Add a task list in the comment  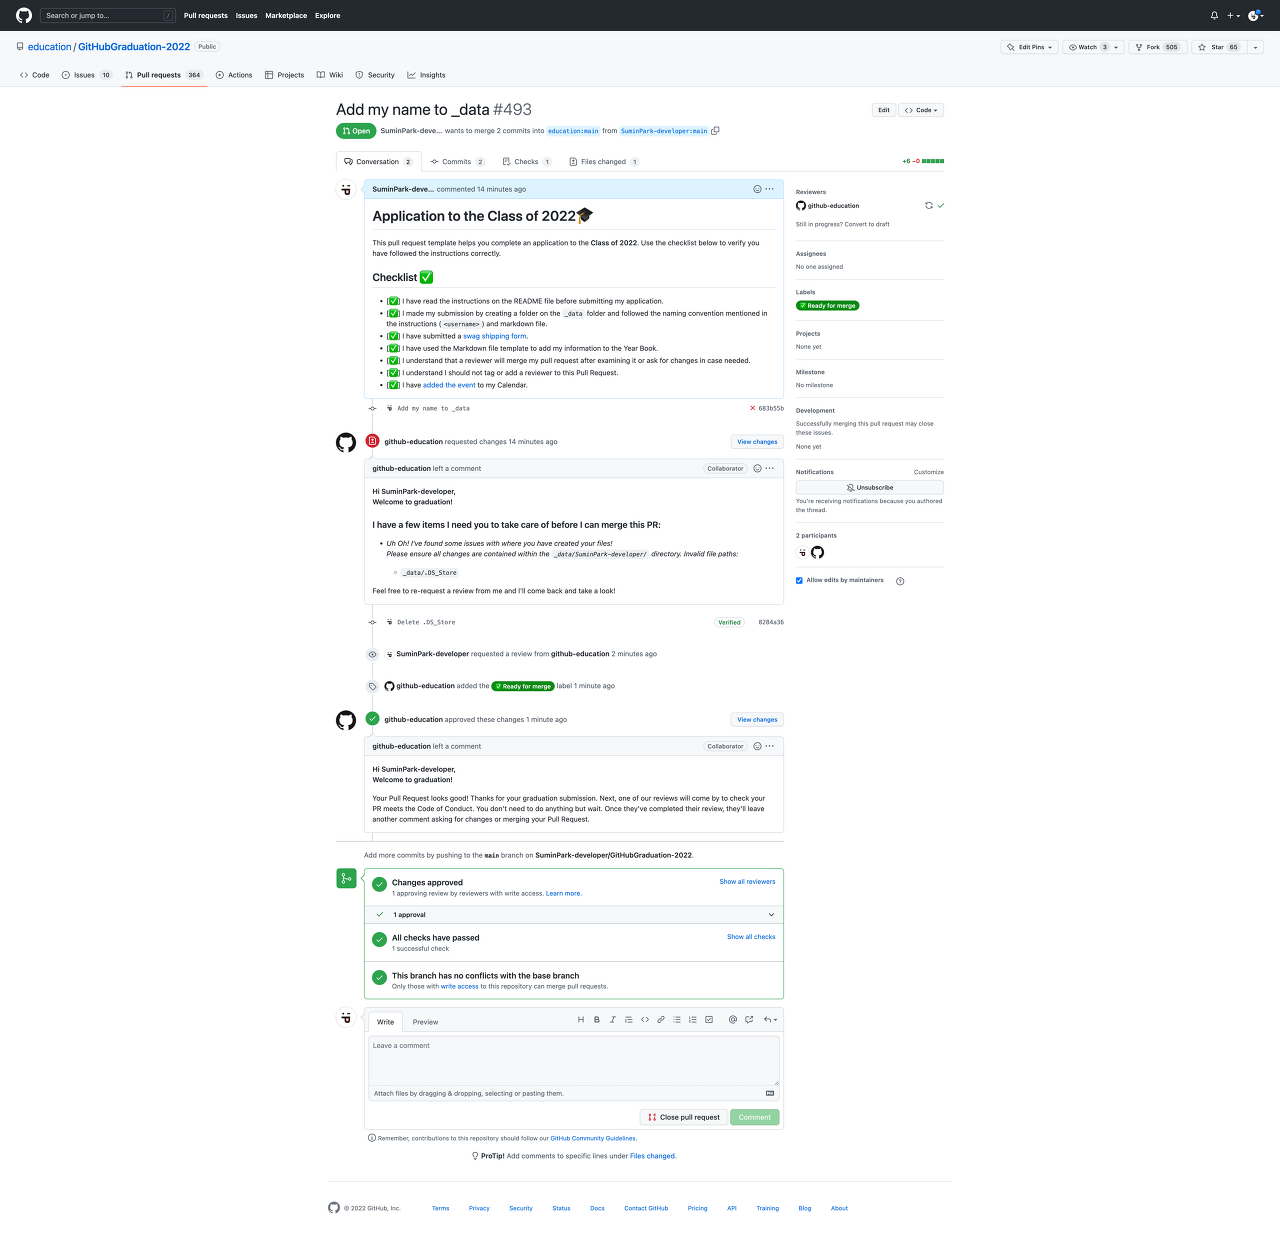[709, 1020]
